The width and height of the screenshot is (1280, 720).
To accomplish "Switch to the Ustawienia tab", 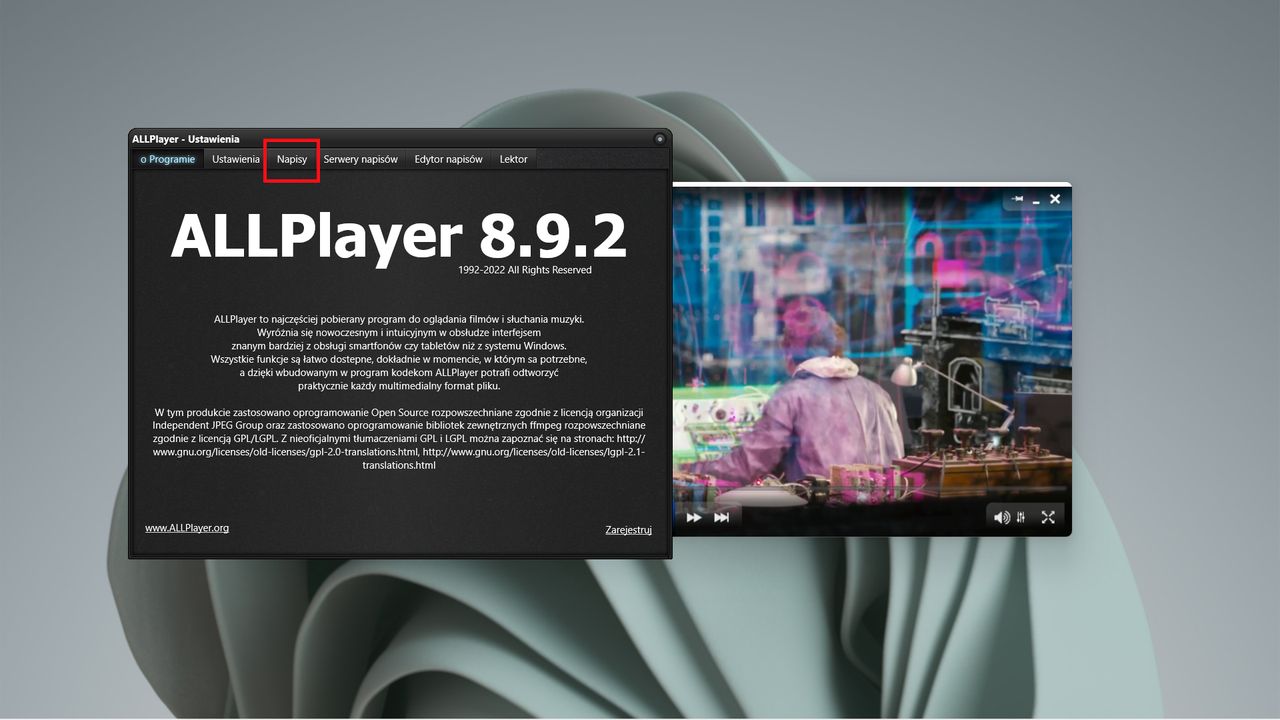I will click(x=236, y=159).
